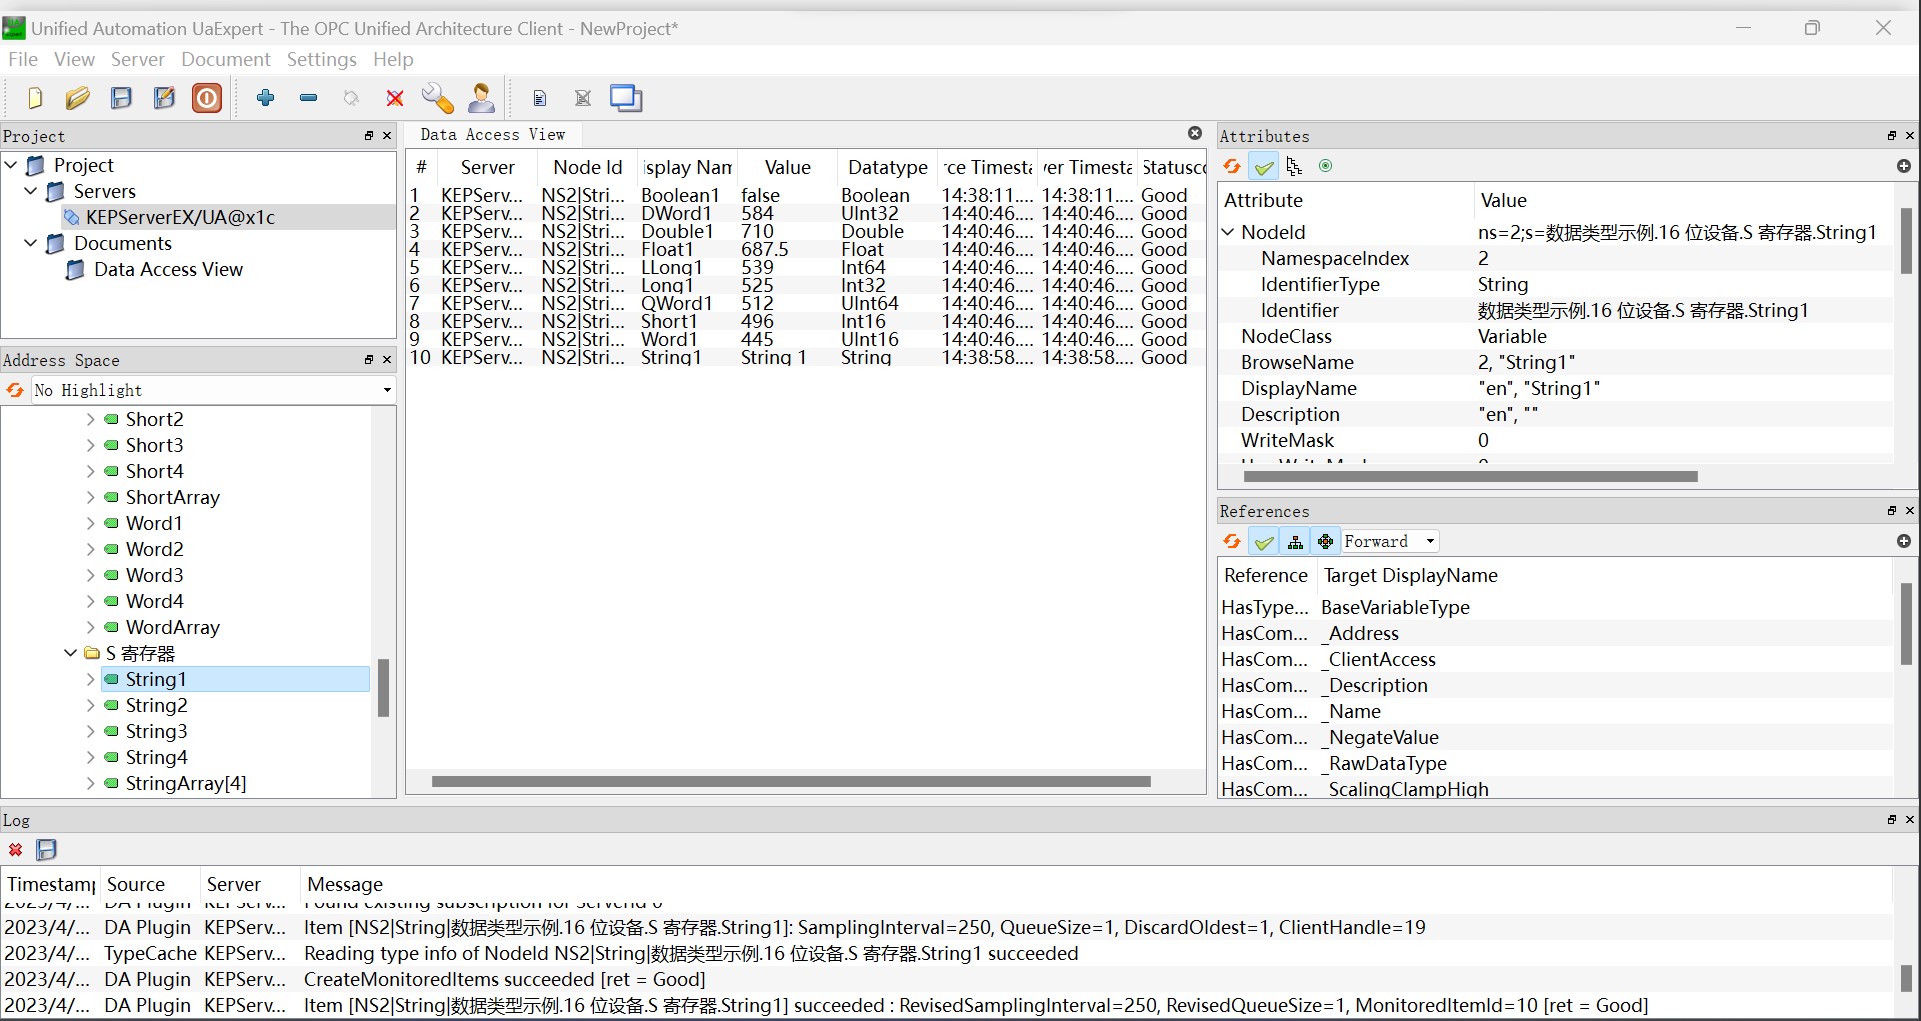Image resolution: width=1921 pixels, height=1021 pixels.
Task: Open the Server menu
Action: coord(138,59)
